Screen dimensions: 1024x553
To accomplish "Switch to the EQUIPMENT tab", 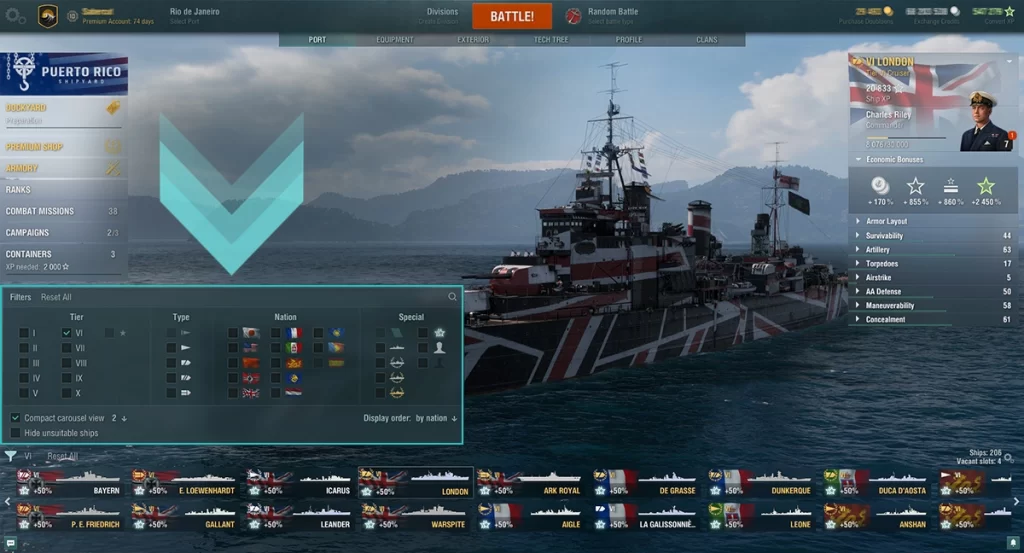I will 394,40.
